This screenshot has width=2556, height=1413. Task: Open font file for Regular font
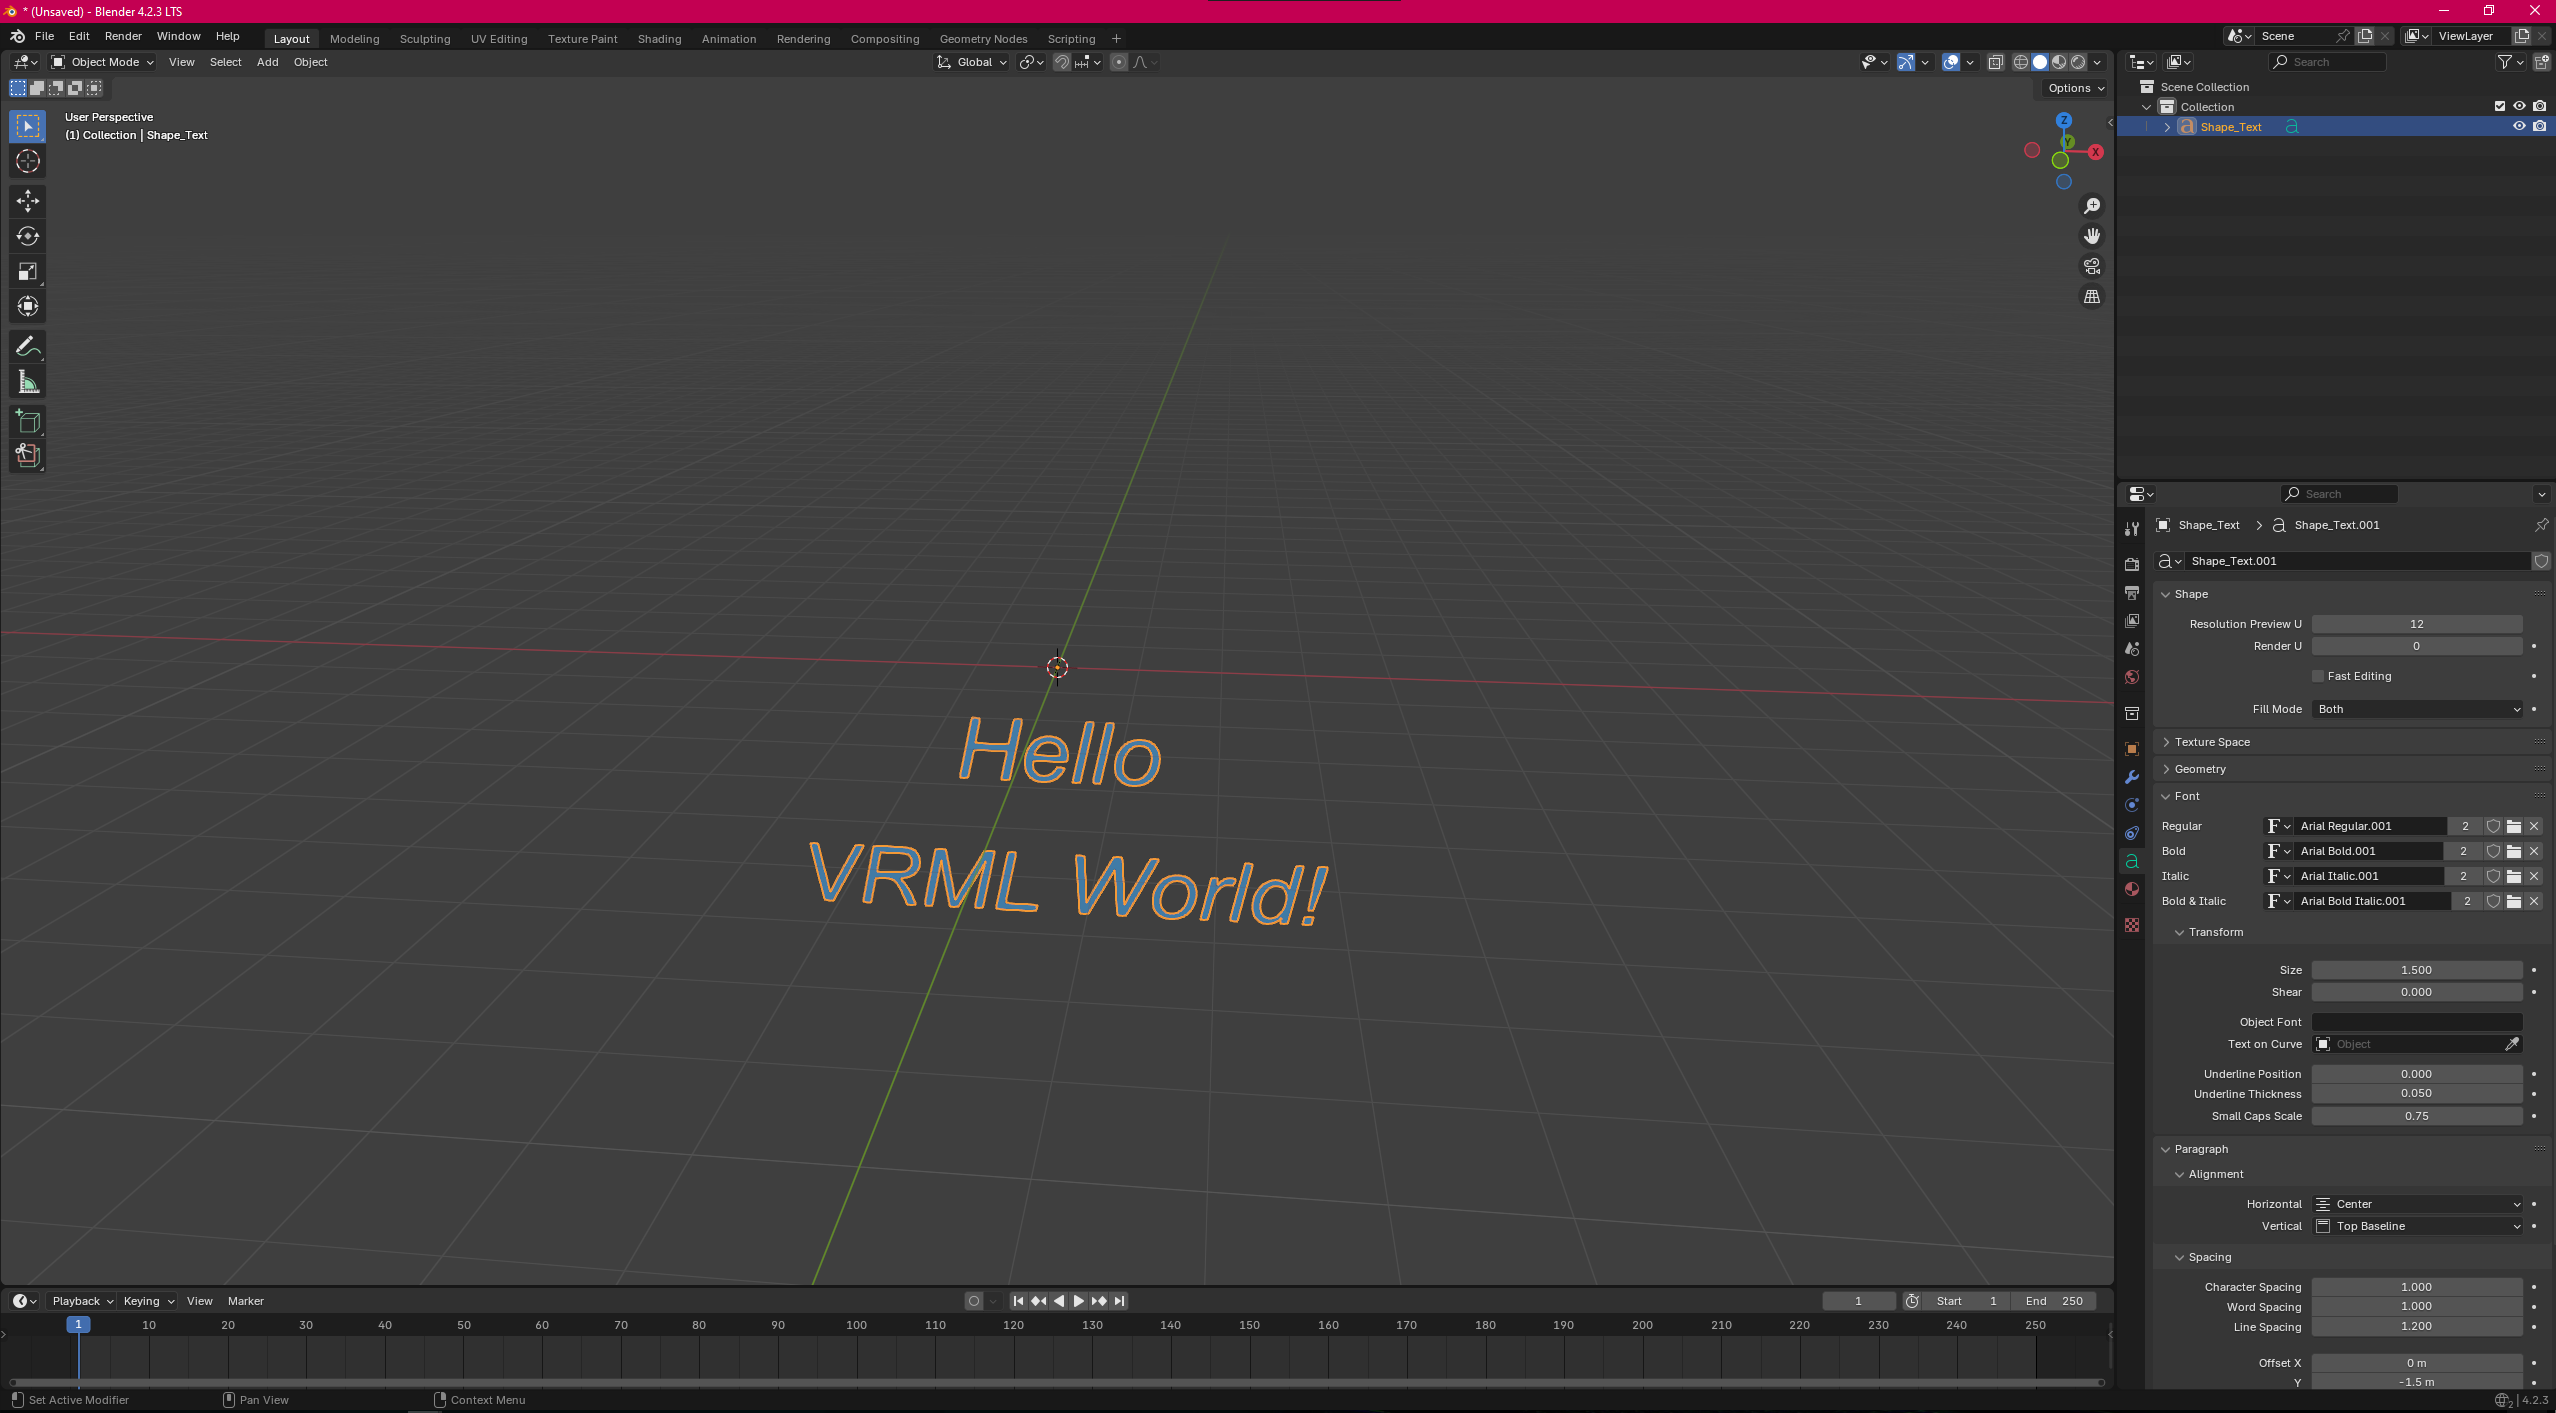[x=2513, y=826]
